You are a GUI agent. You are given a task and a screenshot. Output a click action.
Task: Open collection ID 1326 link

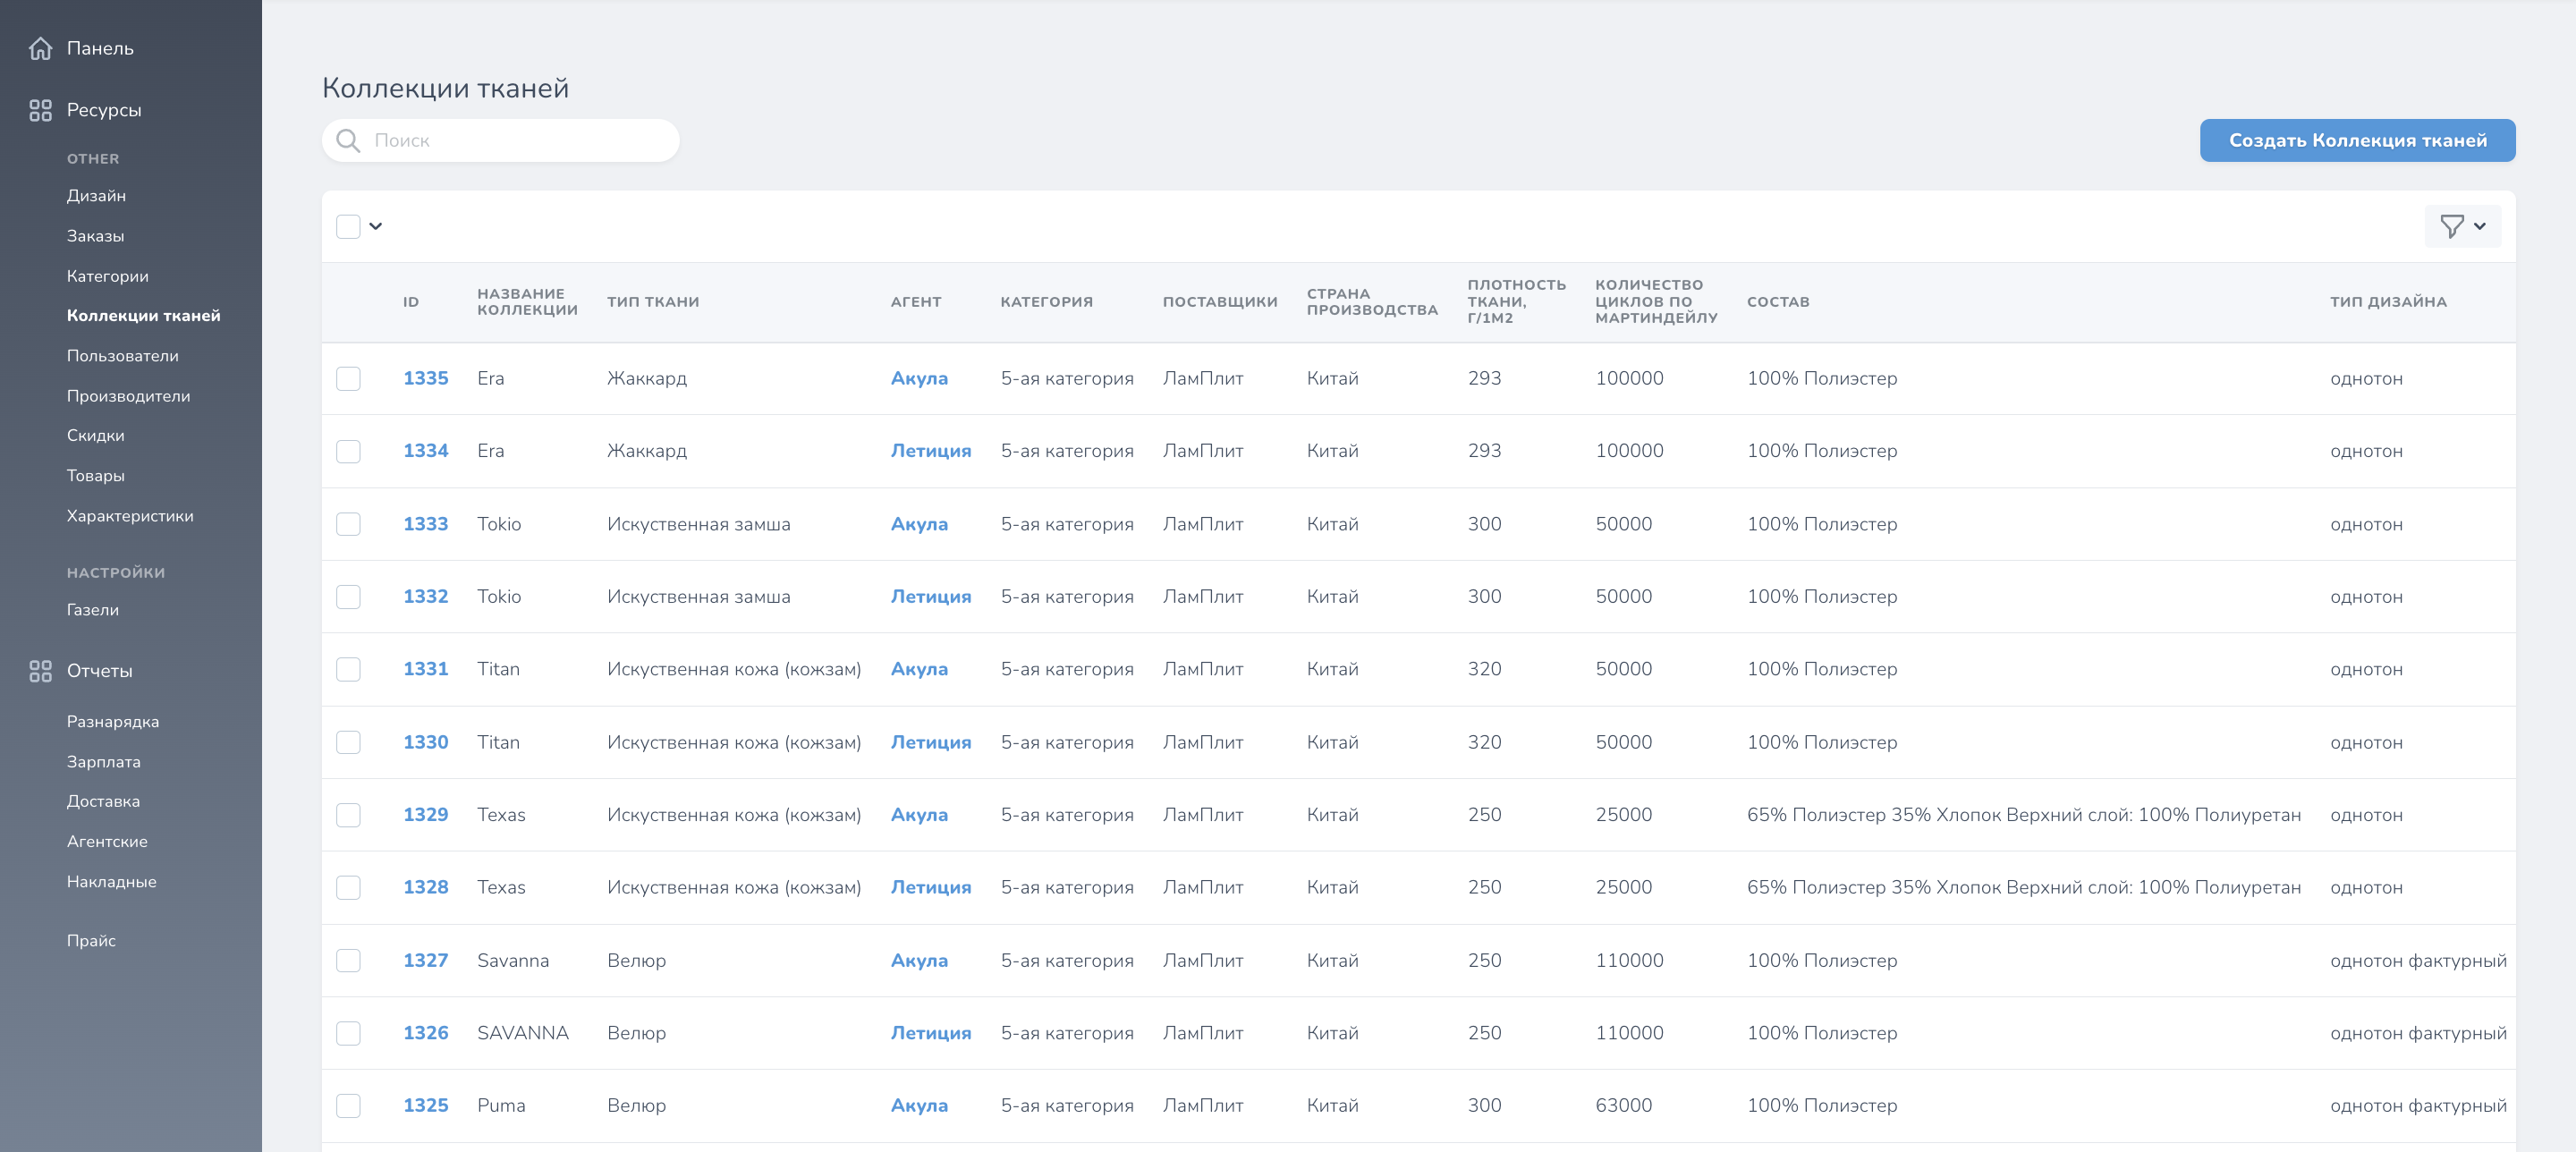coord(425,1033)
